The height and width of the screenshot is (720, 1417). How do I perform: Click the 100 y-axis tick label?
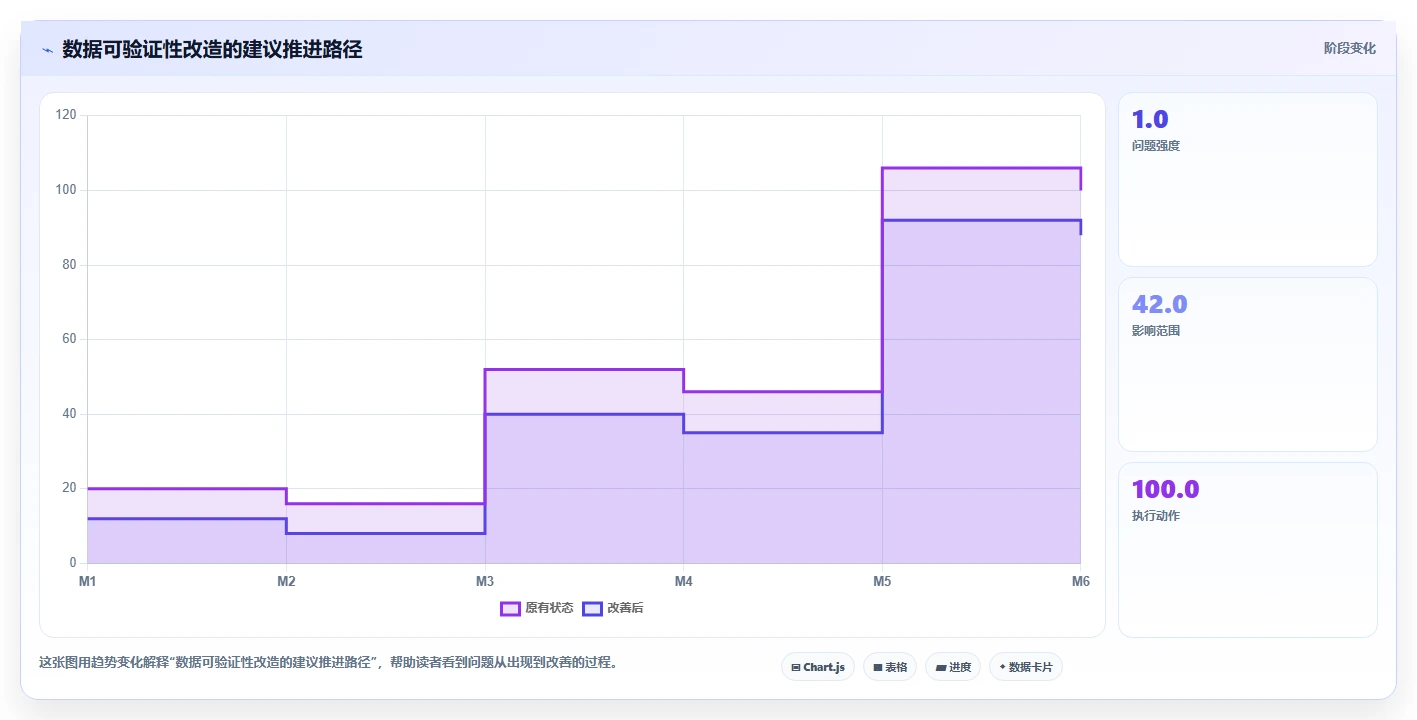click(66, 190)
